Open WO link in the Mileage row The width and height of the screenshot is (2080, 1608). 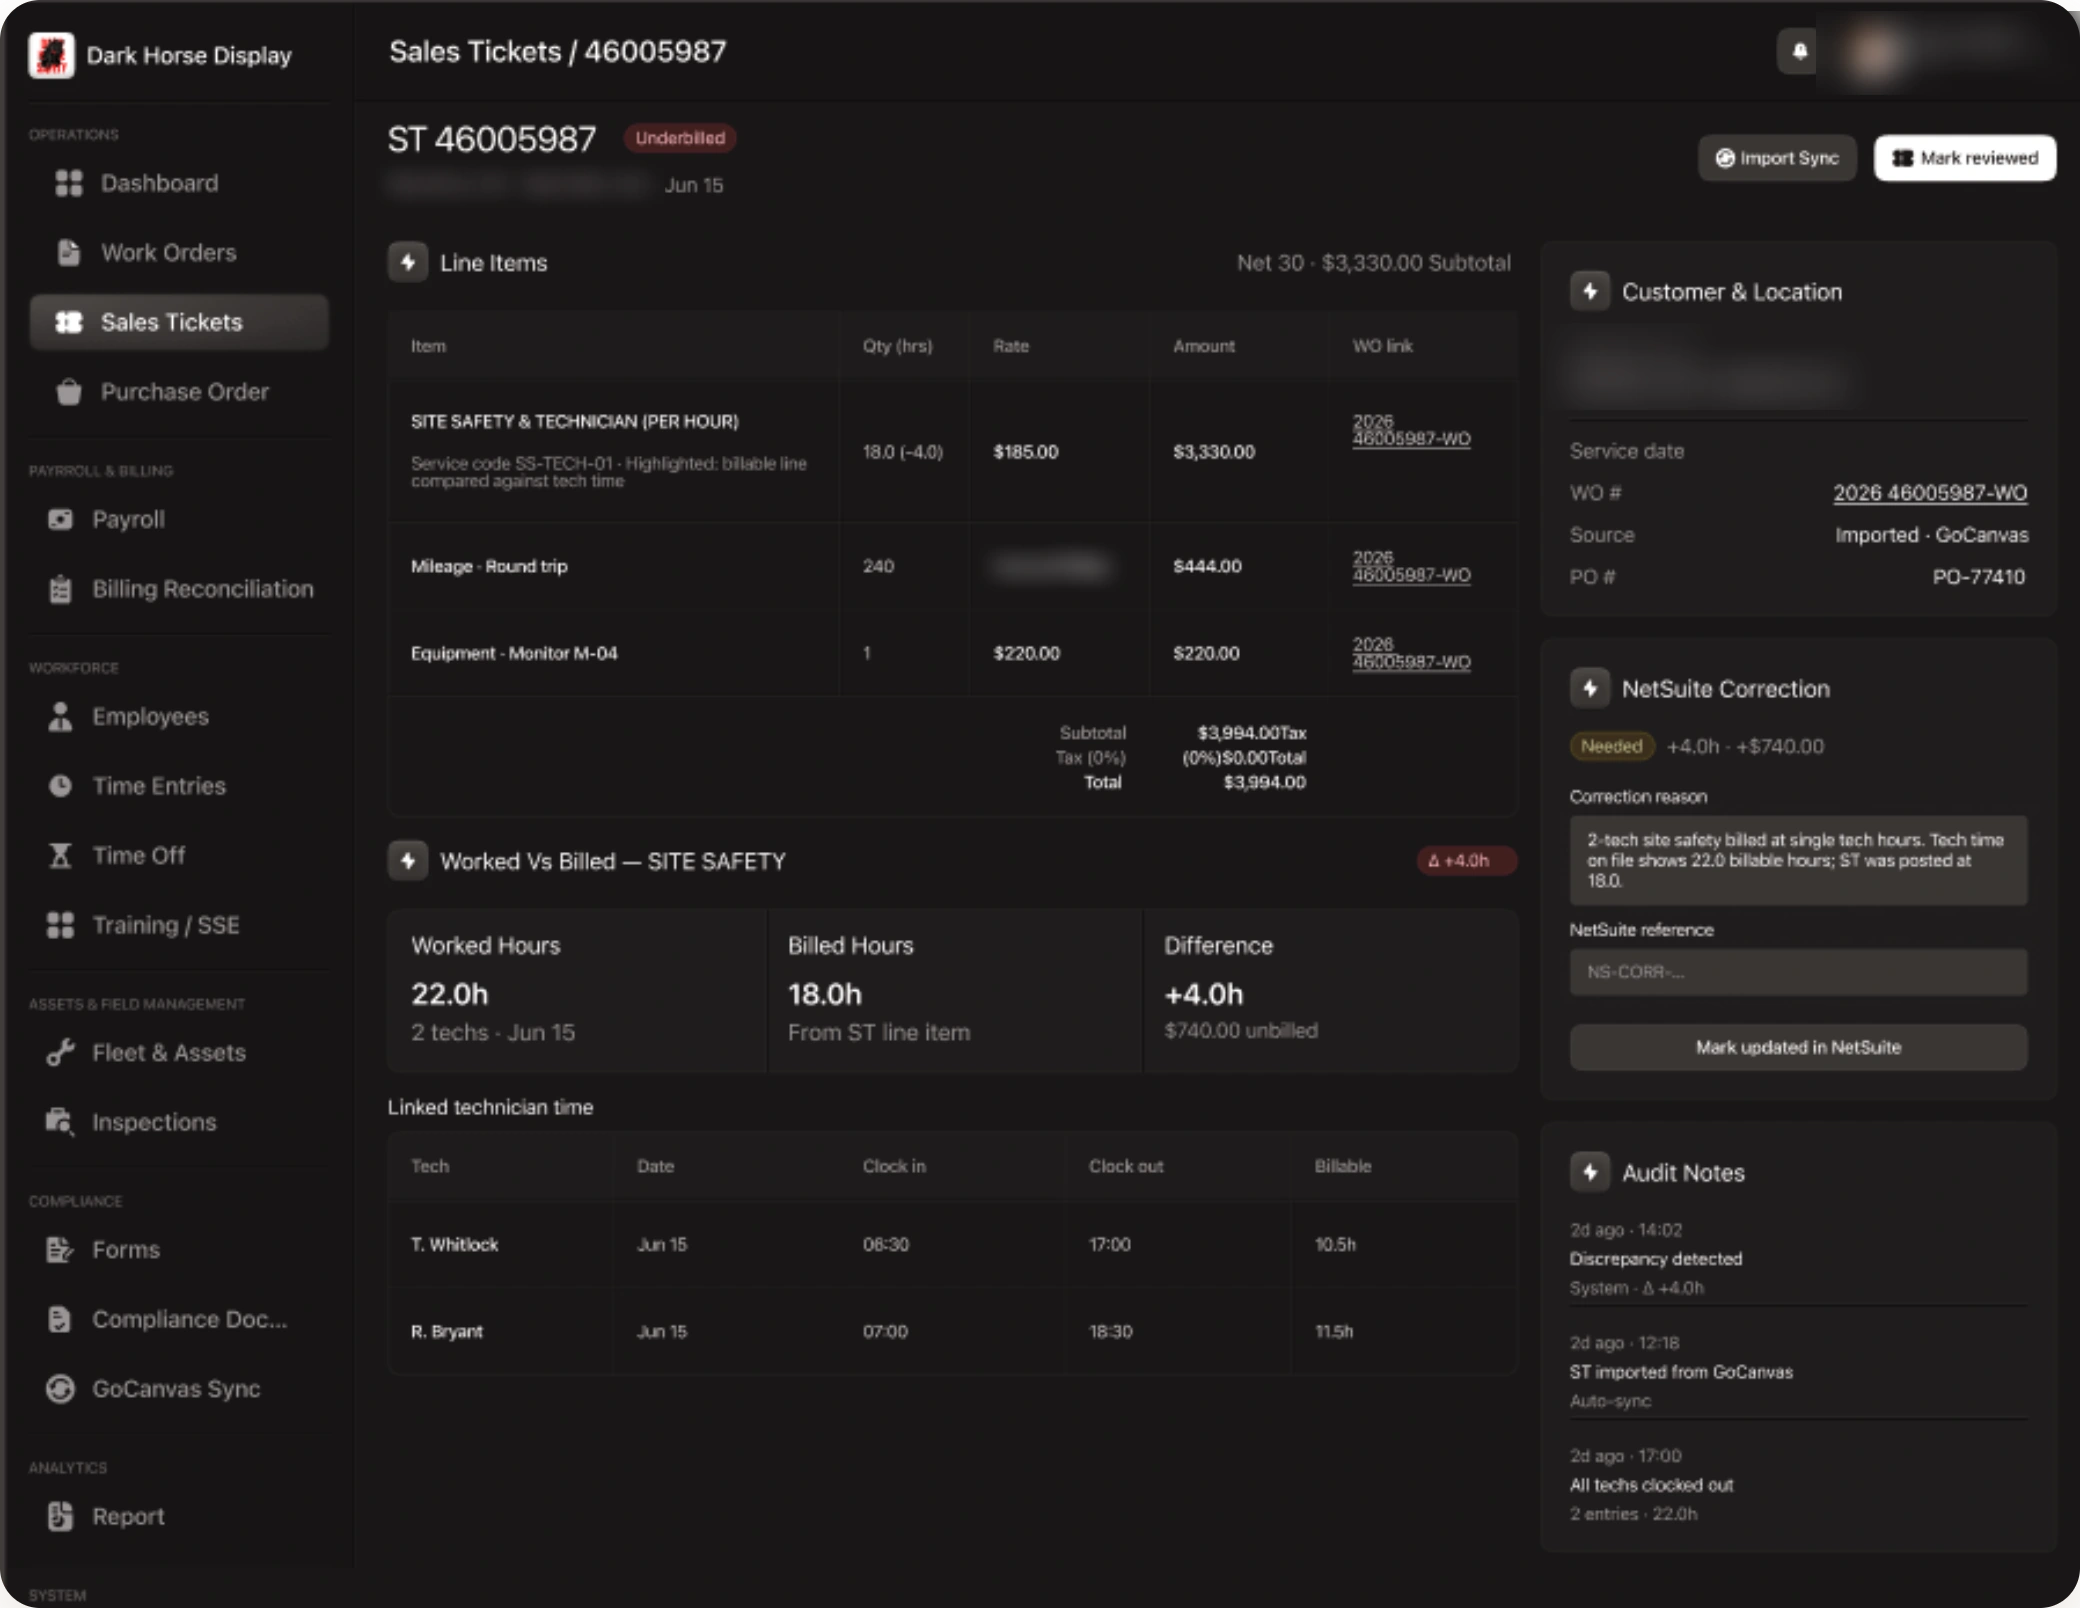coord(1411,566)
